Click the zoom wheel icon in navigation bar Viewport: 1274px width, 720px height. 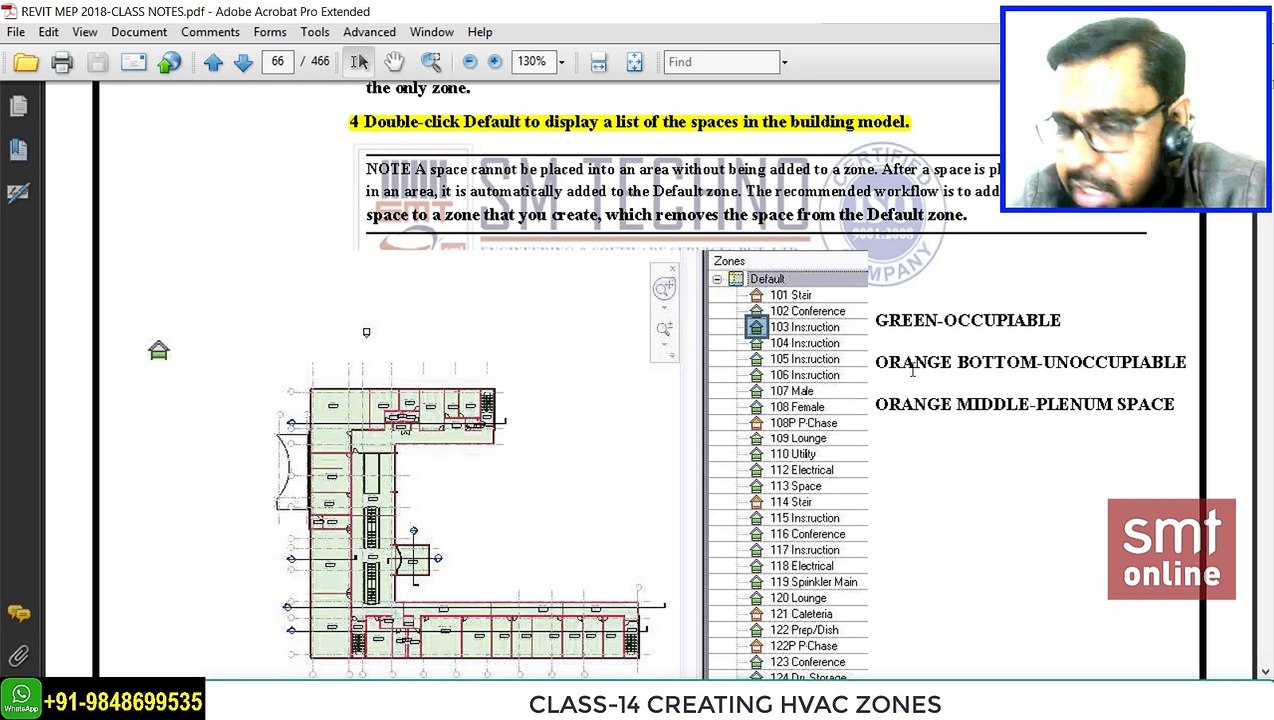[x=664, y=289]
